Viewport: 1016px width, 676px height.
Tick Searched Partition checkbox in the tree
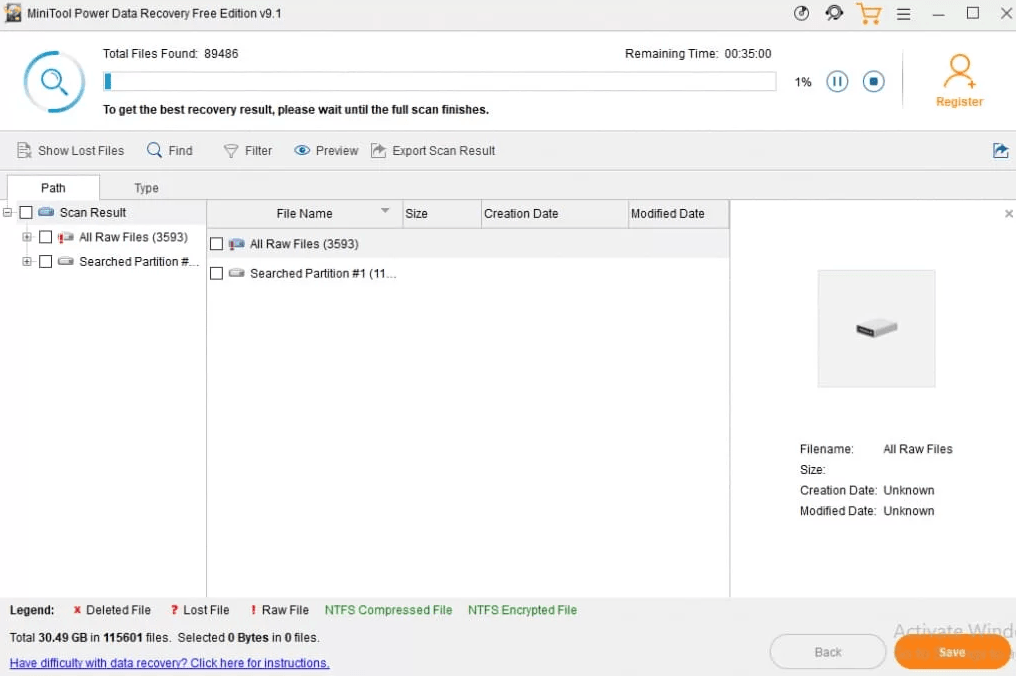point(45,262)
